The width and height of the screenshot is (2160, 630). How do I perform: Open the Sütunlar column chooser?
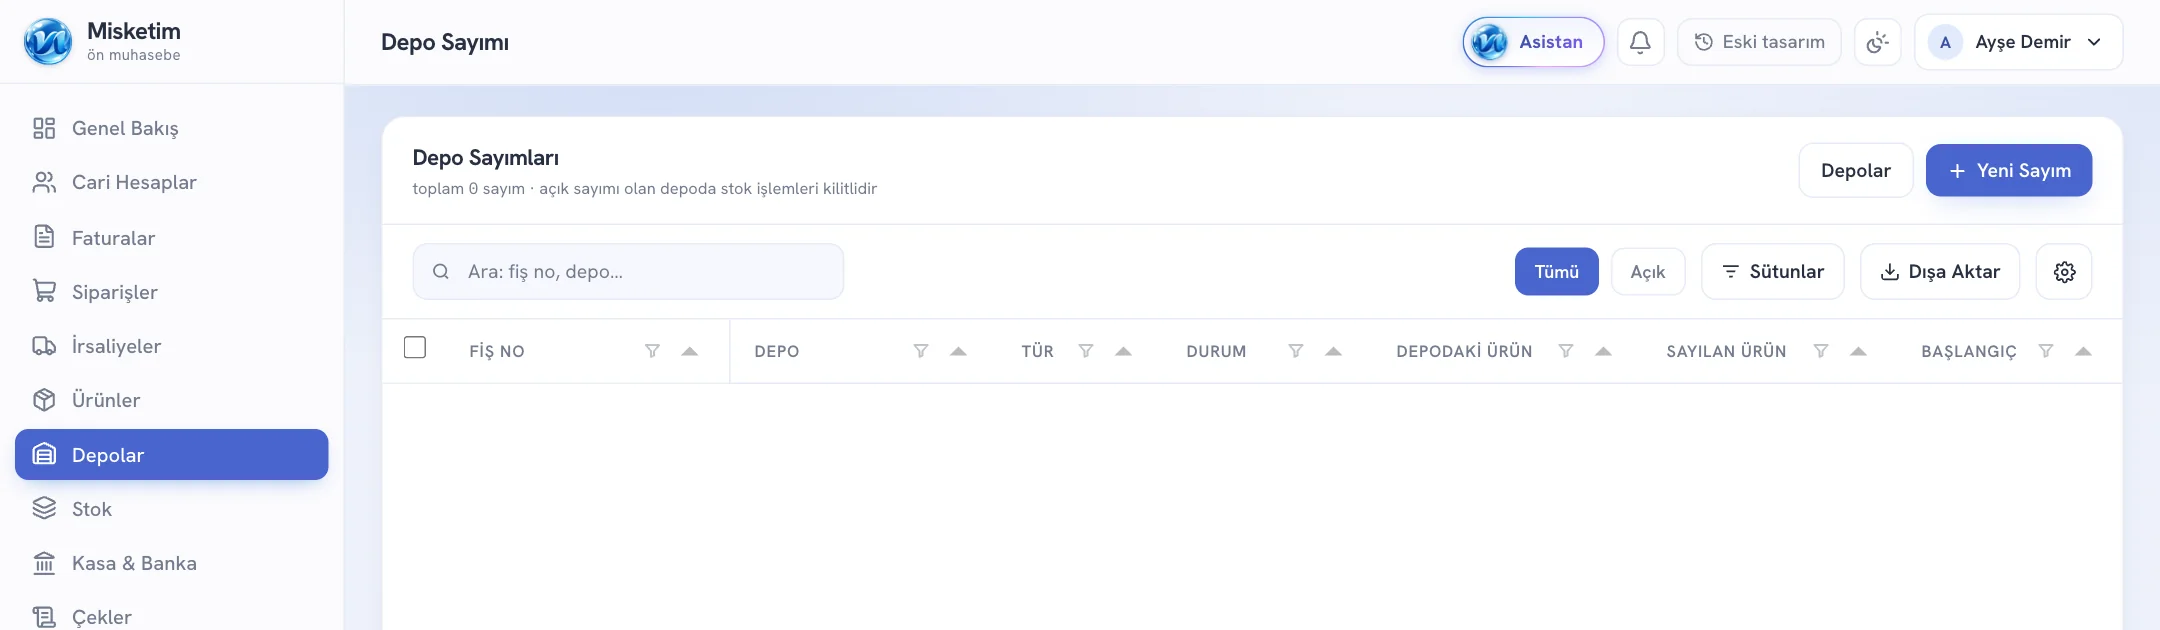1772,272
